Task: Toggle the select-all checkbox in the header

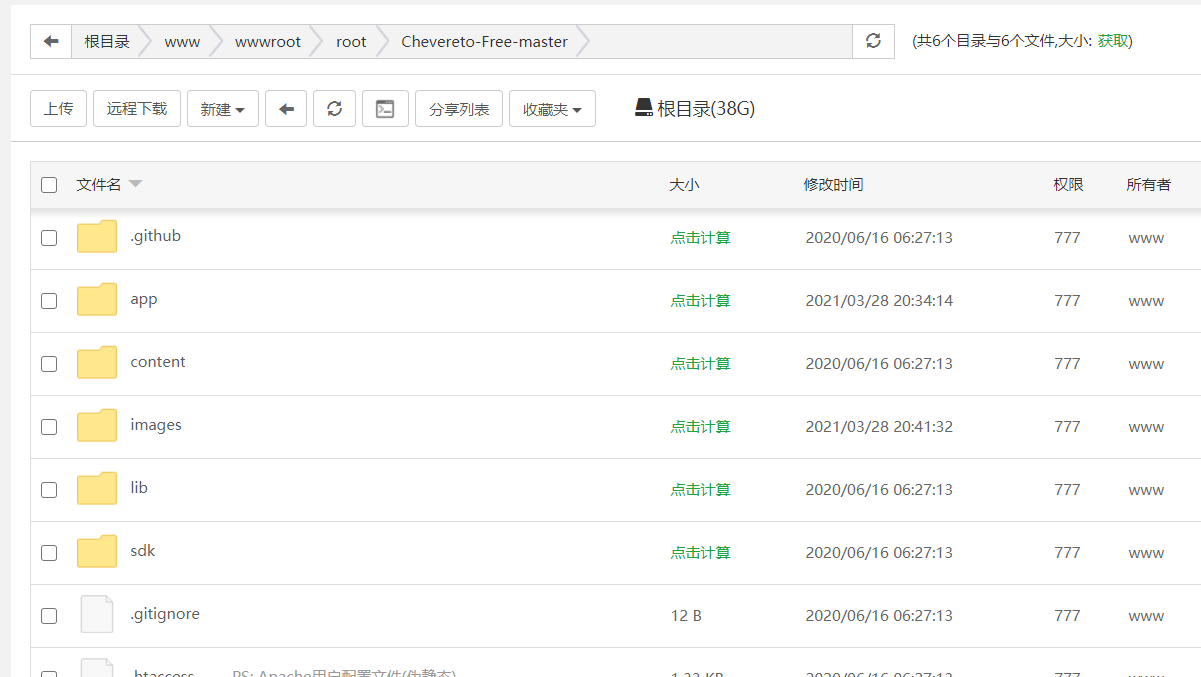Action: [x=49, y=185]
